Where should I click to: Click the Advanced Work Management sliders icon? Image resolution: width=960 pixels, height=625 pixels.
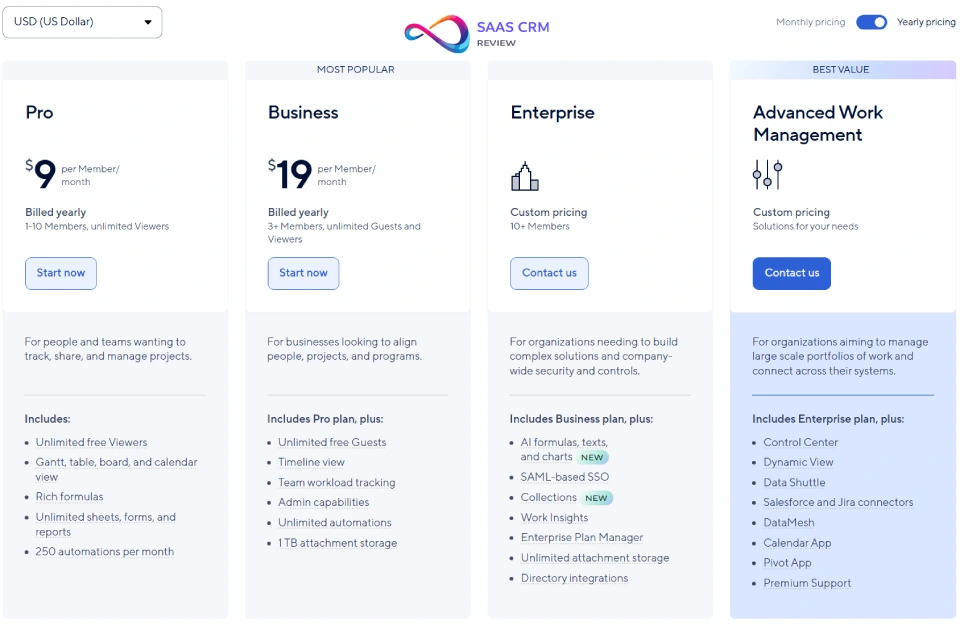pyautogui.click(x=767, y=175)
